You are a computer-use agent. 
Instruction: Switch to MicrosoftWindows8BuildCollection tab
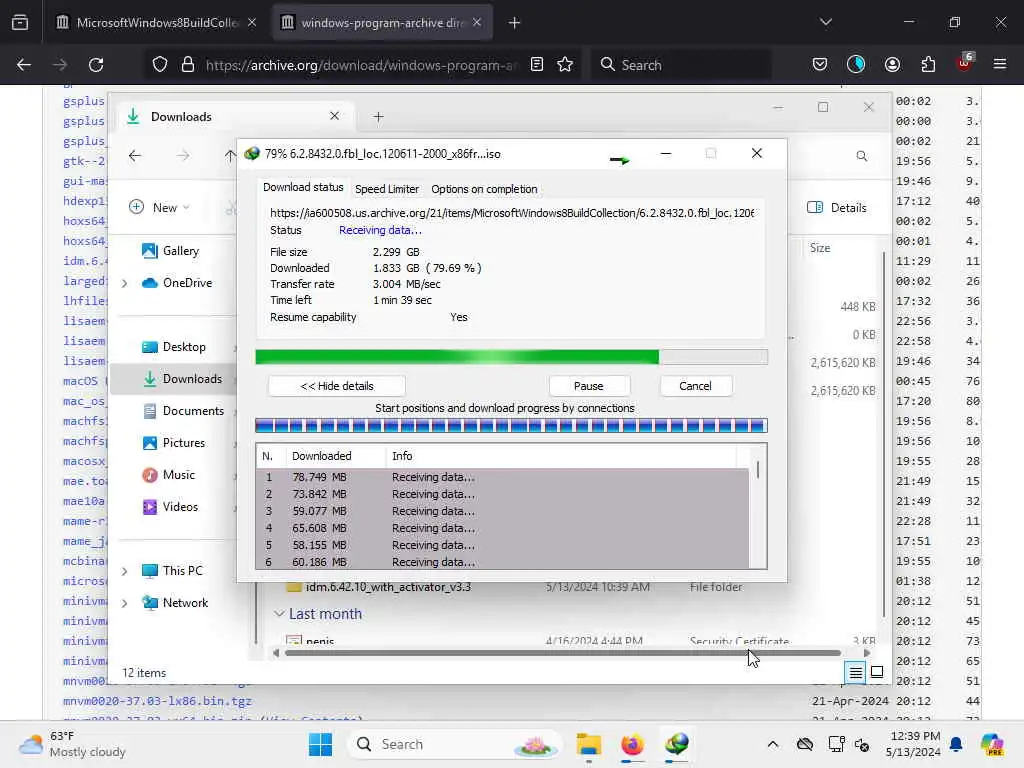157,23
